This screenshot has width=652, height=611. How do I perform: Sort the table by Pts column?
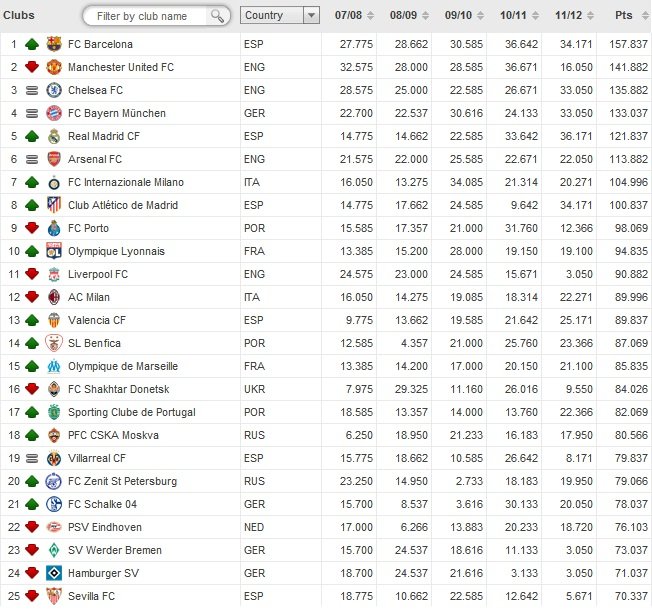[630, 16]
